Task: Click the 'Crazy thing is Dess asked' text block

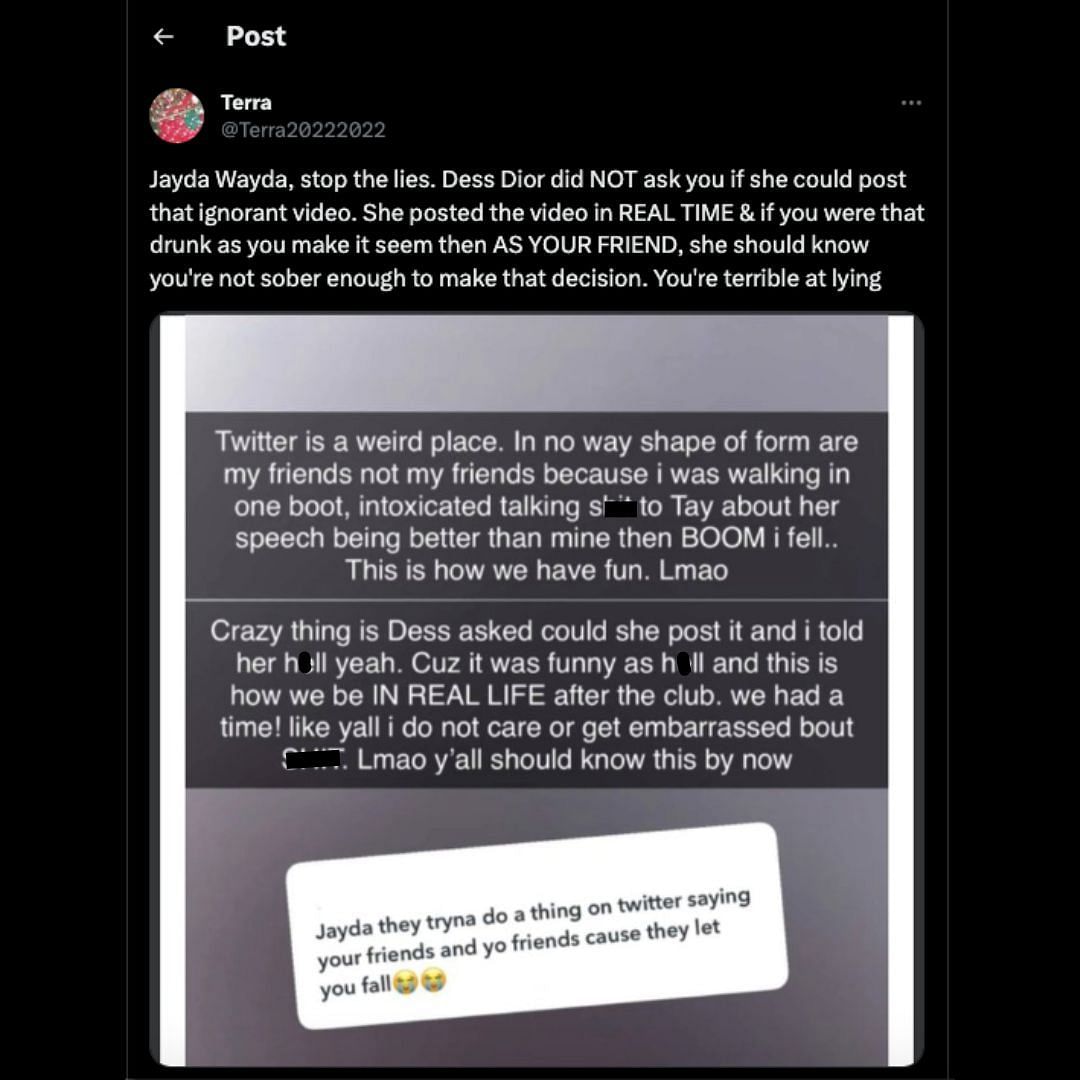Action: pyautogui.click(x=537, y=694)
